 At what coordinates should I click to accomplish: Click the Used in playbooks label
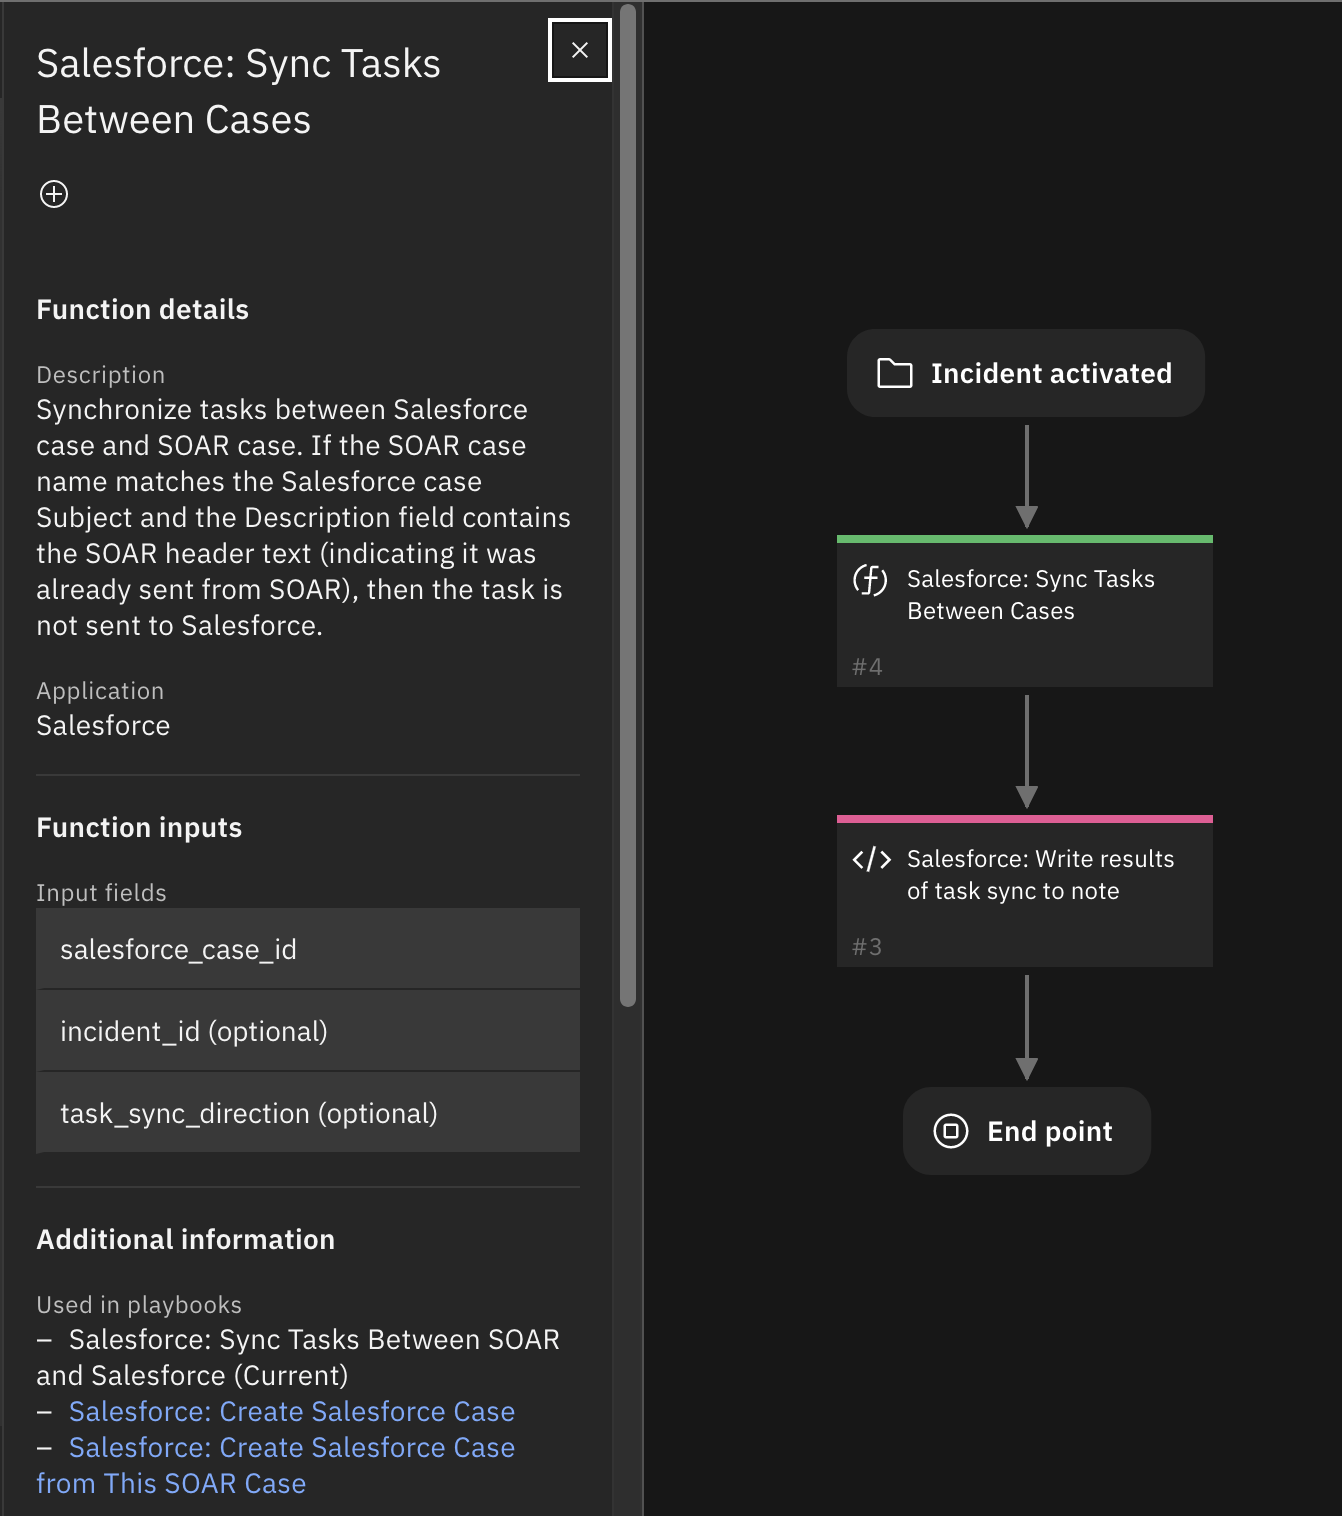(x=139, y=1304)
